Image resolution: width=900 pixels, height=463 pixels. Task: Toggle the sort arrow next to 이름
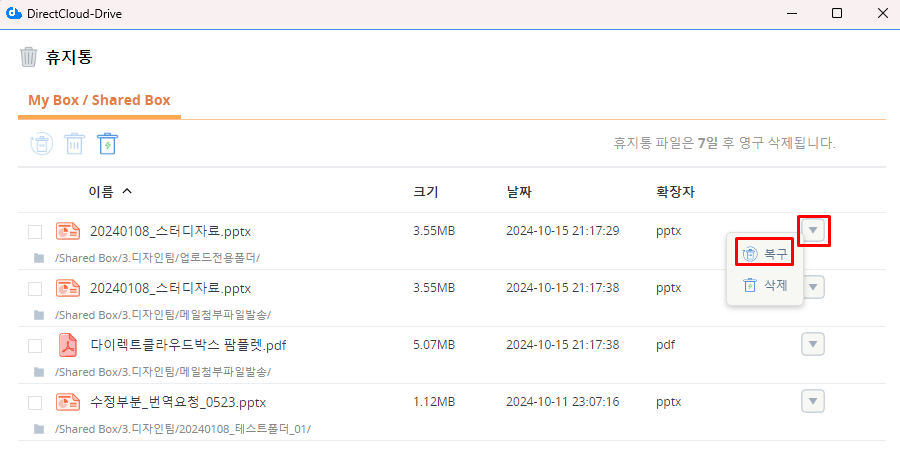tap(126, 191)
